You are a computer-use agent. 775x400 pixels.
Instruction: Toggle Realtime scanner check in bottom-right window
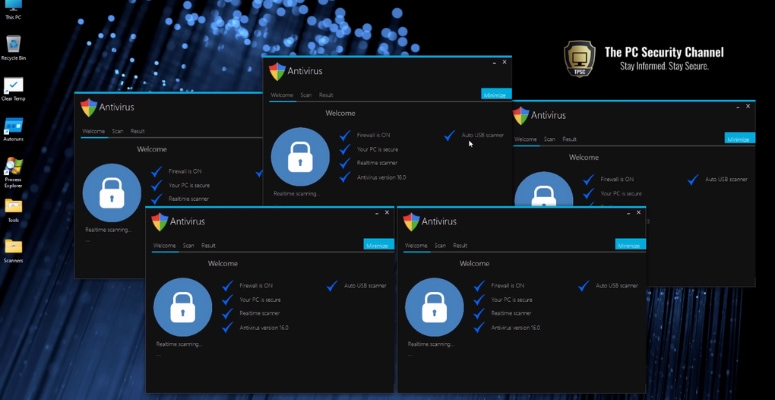(480, 313)
